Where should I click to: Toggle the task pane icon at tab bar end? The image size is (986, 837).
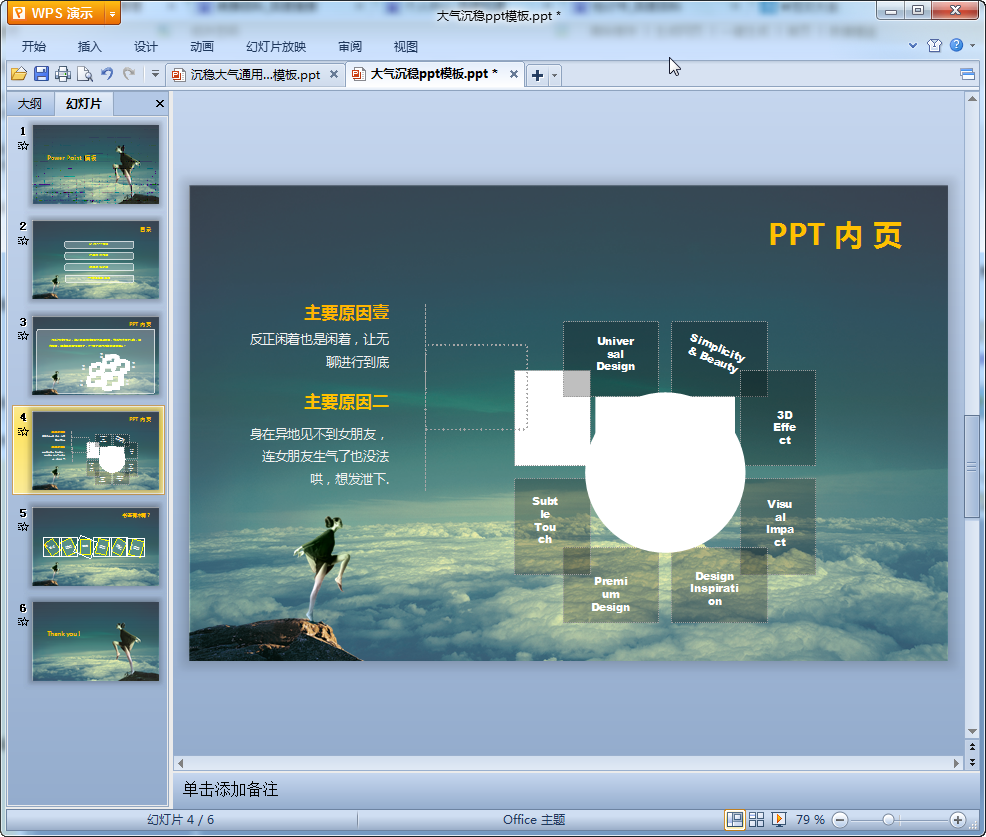click(x=967, y=75)
